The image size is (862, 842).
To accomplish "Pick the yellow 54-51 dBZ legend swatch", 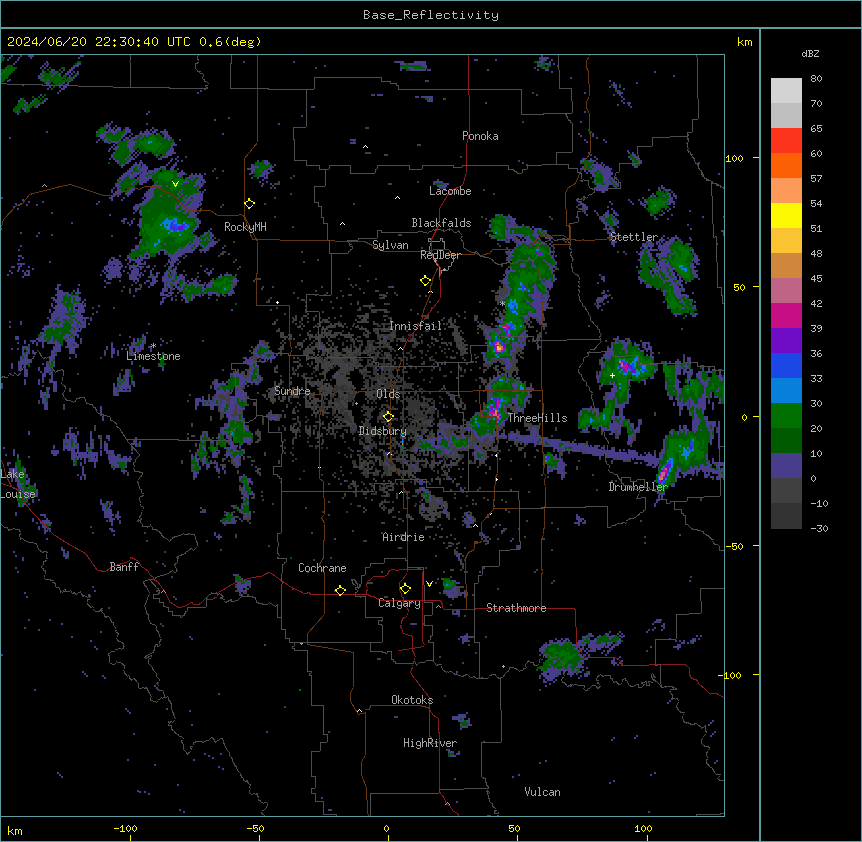I will pos(786,215).
